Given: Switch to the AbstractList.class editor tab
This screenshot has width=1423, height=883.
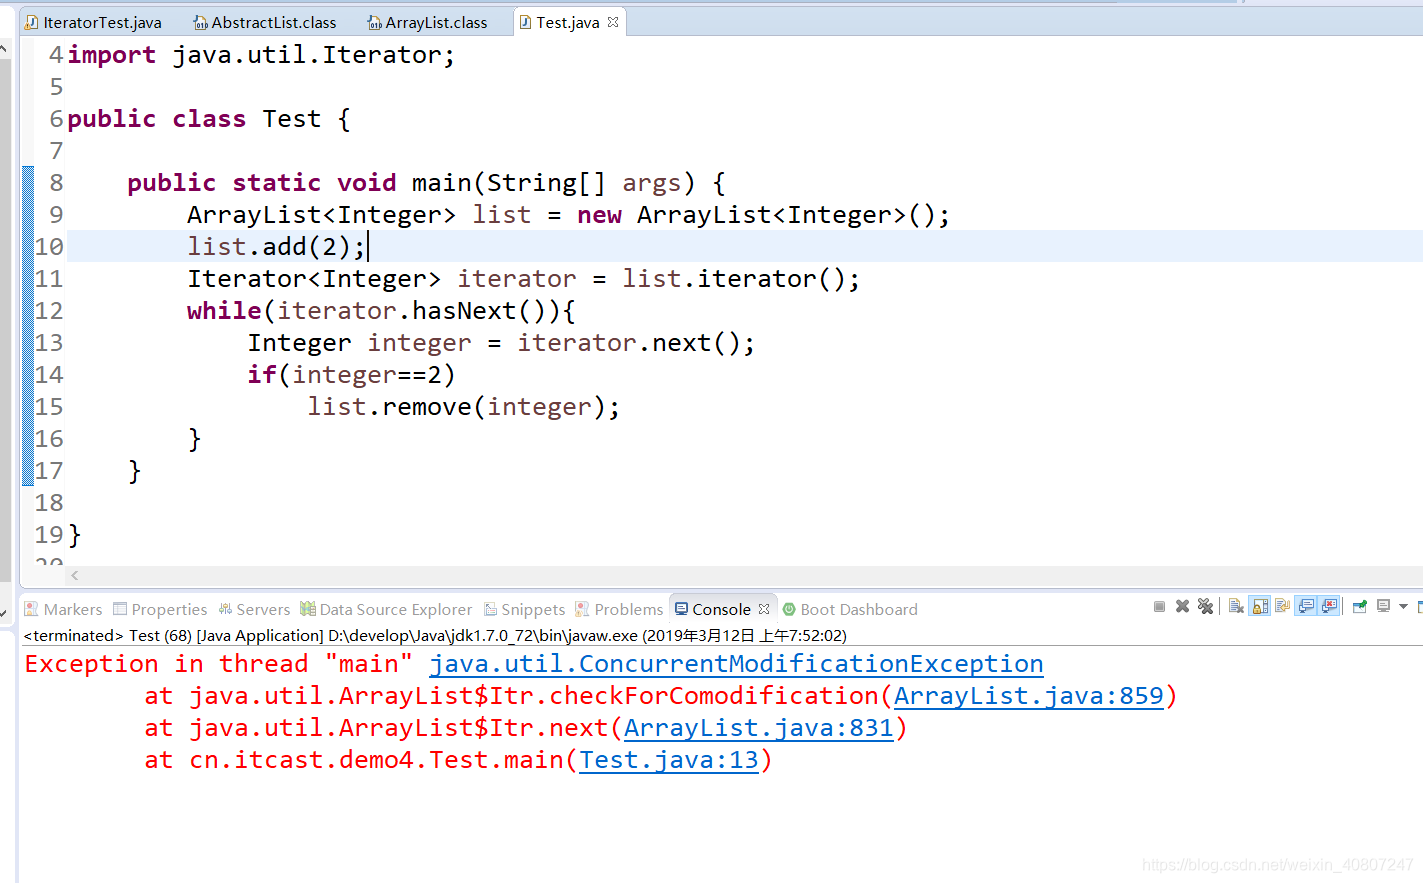Looking at the screenshot, I should coord(265,22).
